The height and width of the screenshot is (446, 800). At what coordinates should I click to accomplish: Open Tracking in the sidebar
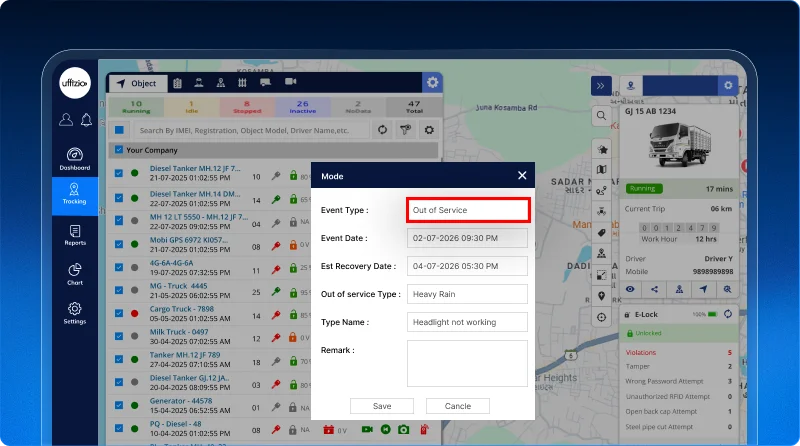tap(74, 194)
